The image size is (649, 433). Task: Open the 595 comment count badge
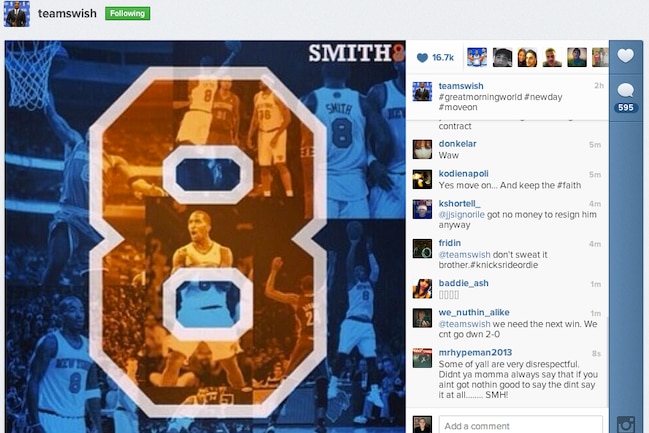[x=625, y=108]
